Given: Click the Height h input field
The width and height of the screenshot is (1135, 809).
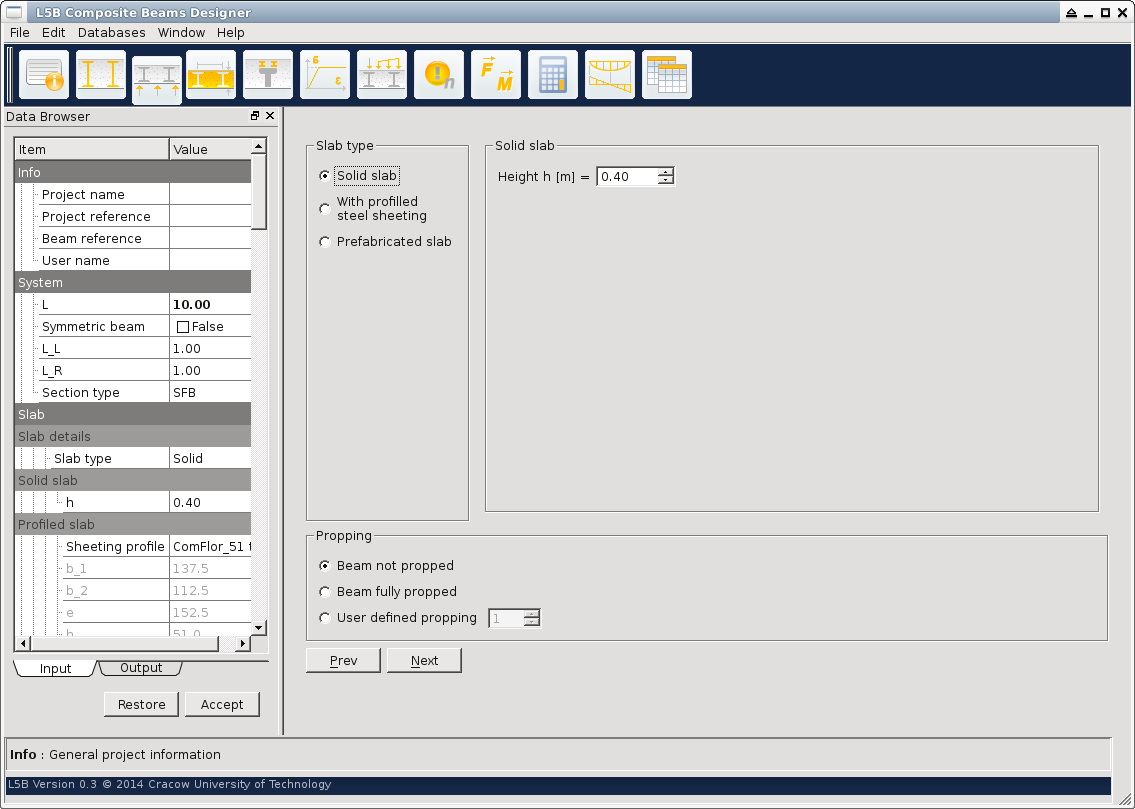Looking at the screenshot, I should coord(627,177).
